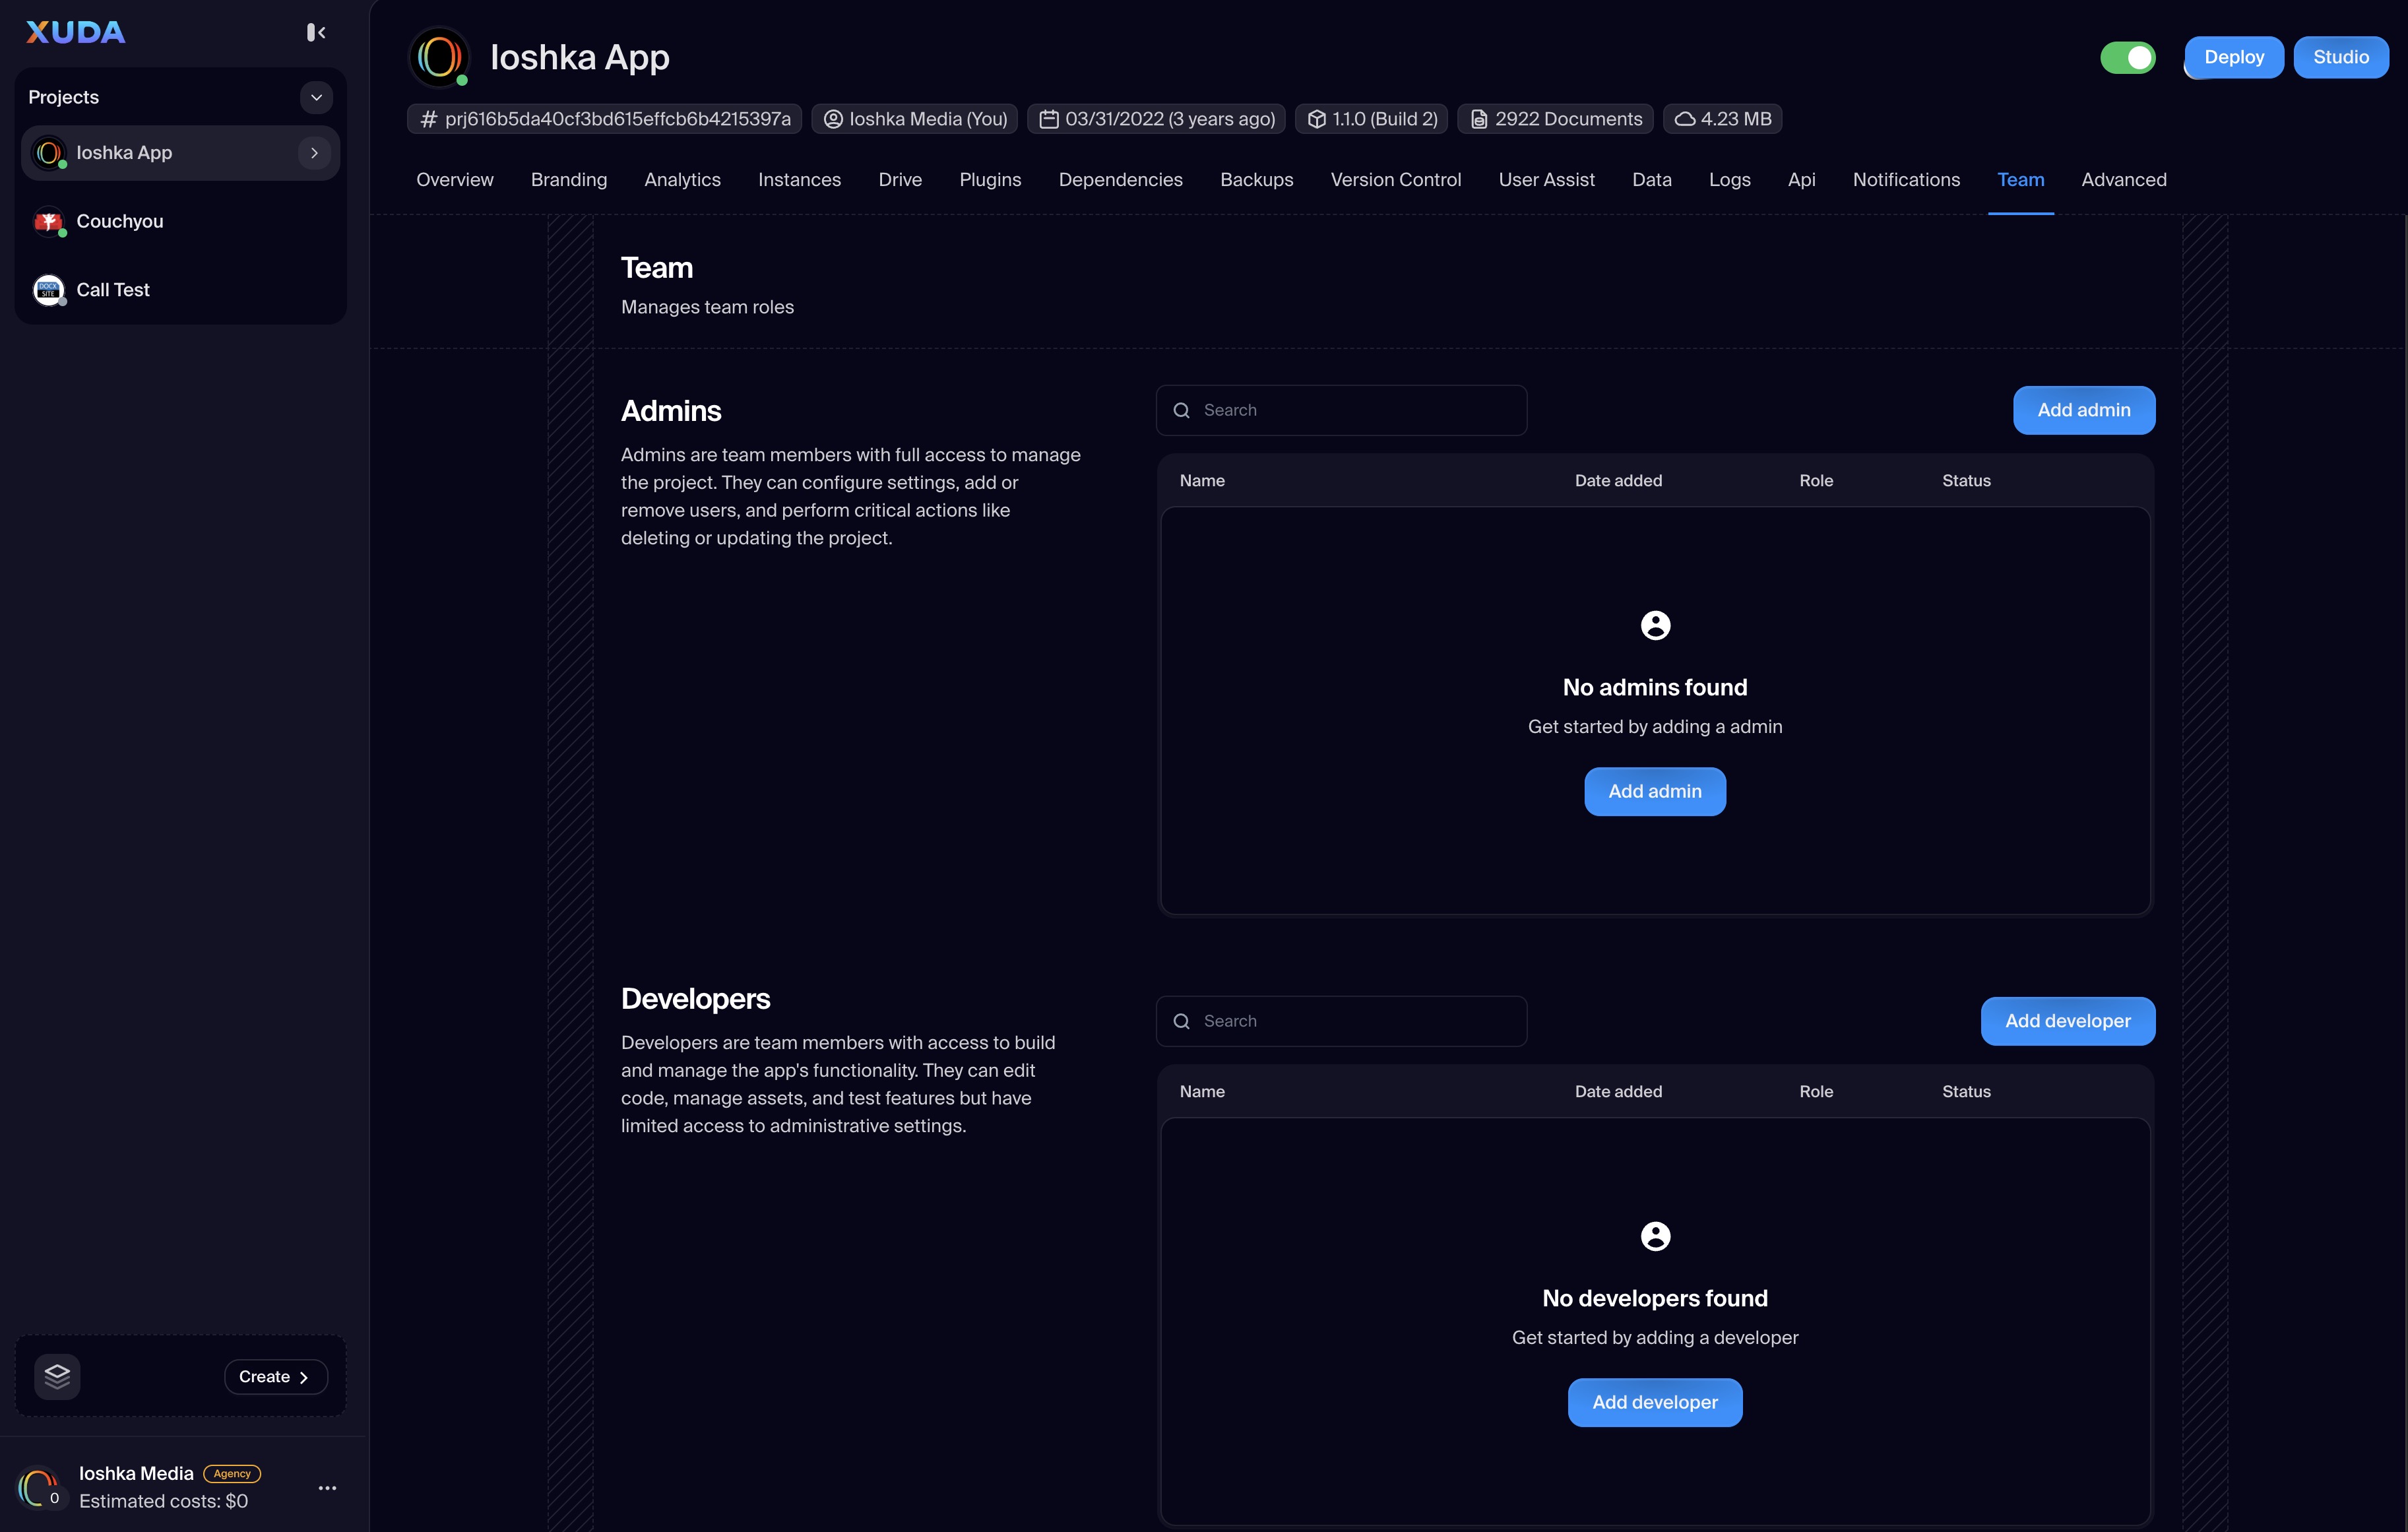
Task: Open the three-dots account menu
Action: [x=327, y=1488]
